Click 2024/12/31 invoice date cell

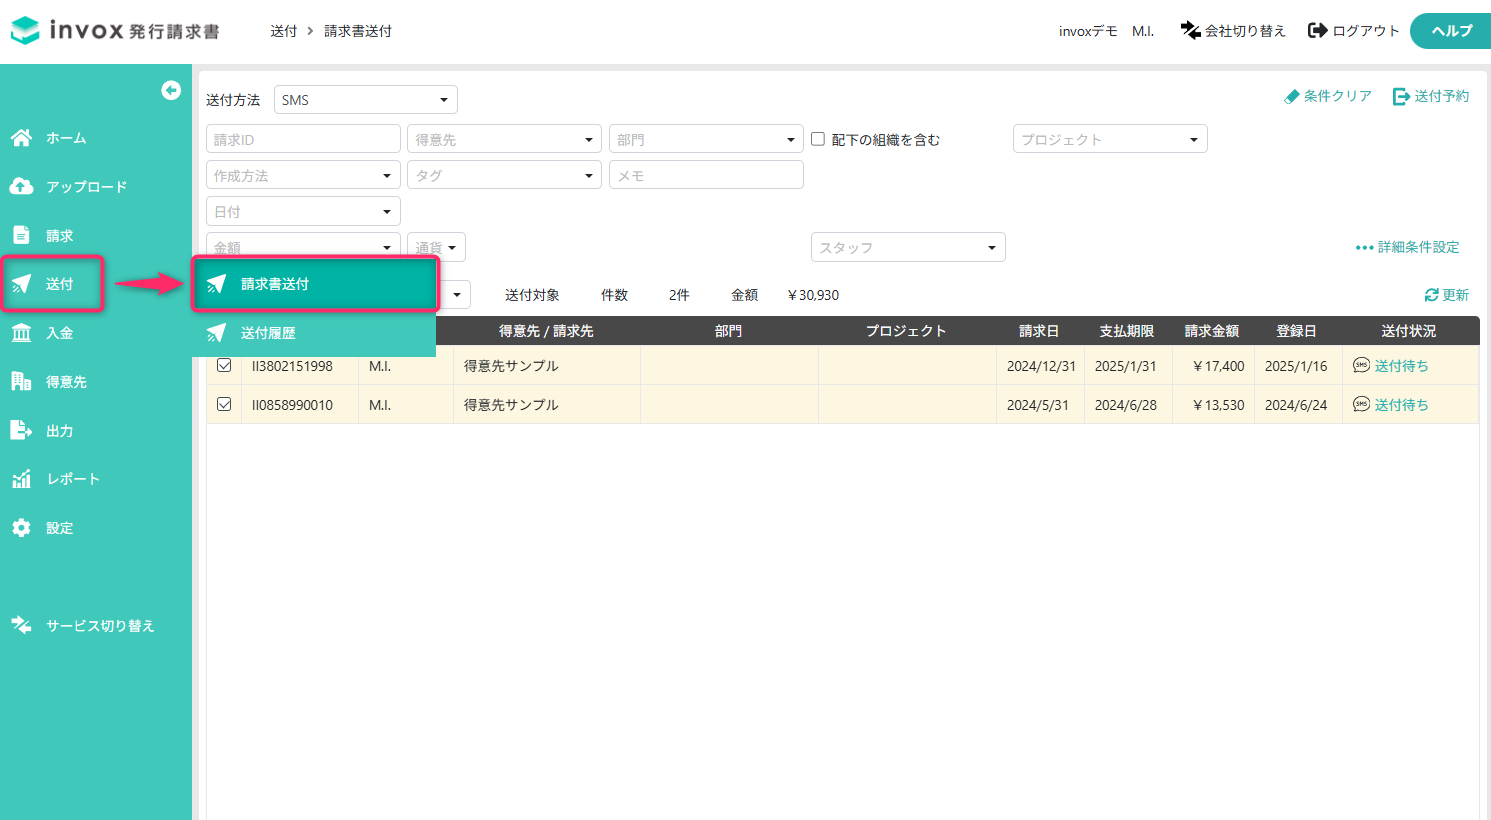coord(1041,366)
